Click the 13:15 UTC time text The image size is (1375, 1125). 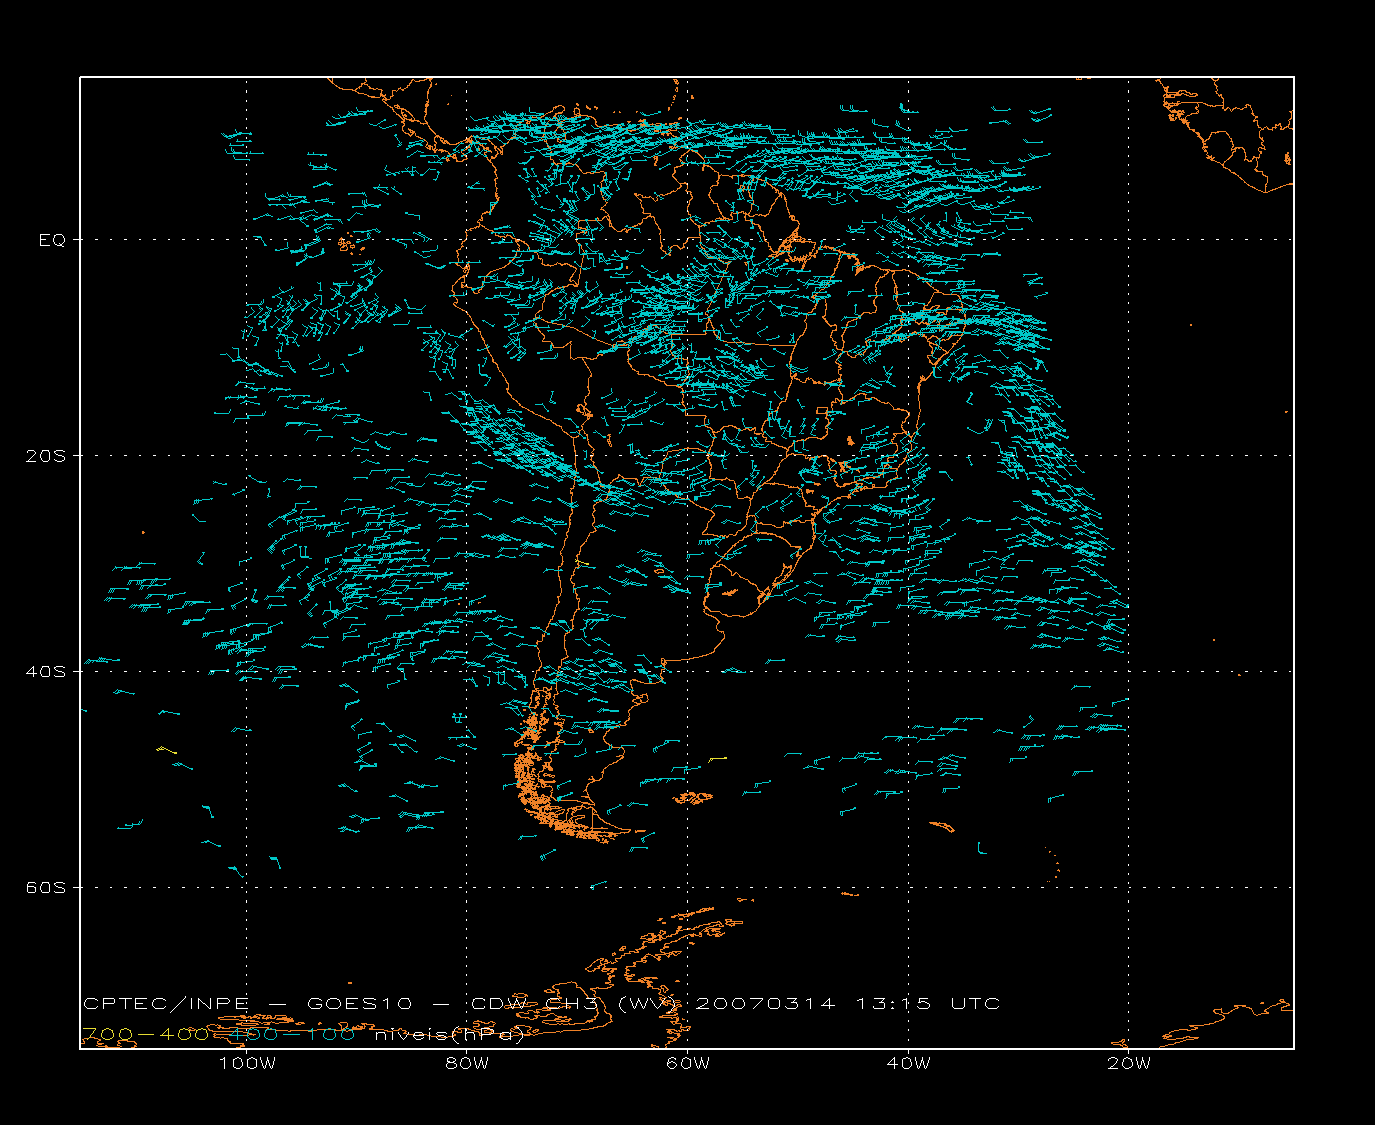(x=927, y=1003)
